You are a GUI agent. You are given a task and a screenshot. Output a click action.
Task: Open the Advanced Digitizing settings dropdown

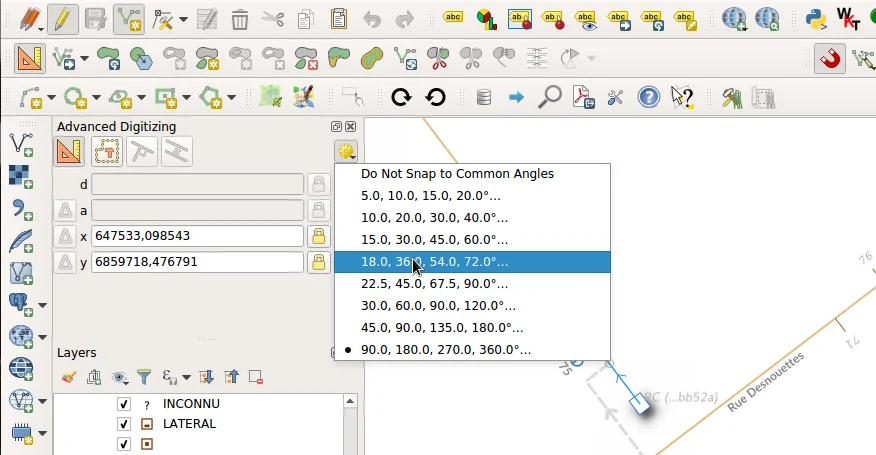pos(346,152)
